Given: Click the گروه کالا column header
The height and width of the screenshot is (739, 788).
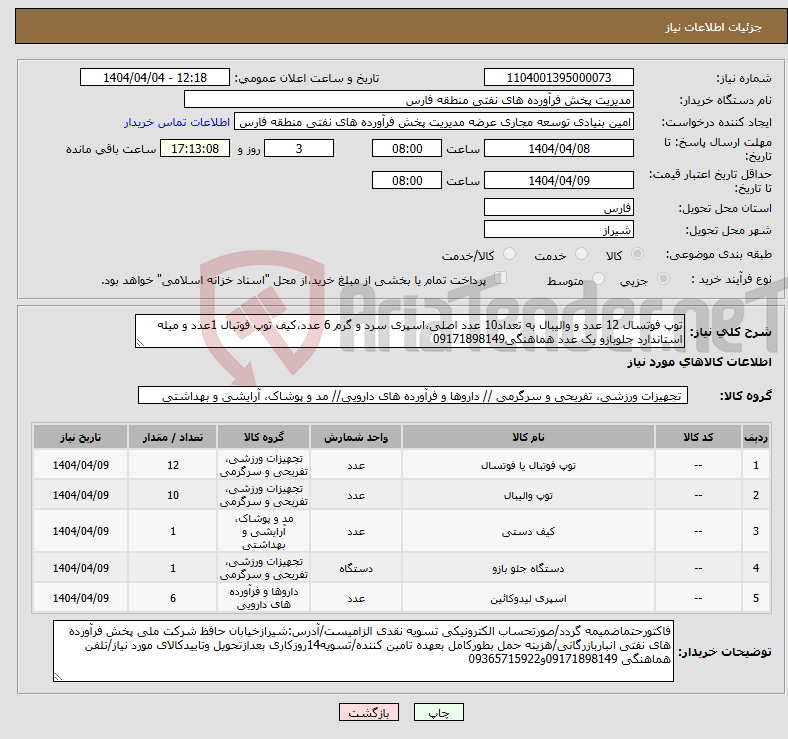Looking at the screenshot, I should [264, 437].
